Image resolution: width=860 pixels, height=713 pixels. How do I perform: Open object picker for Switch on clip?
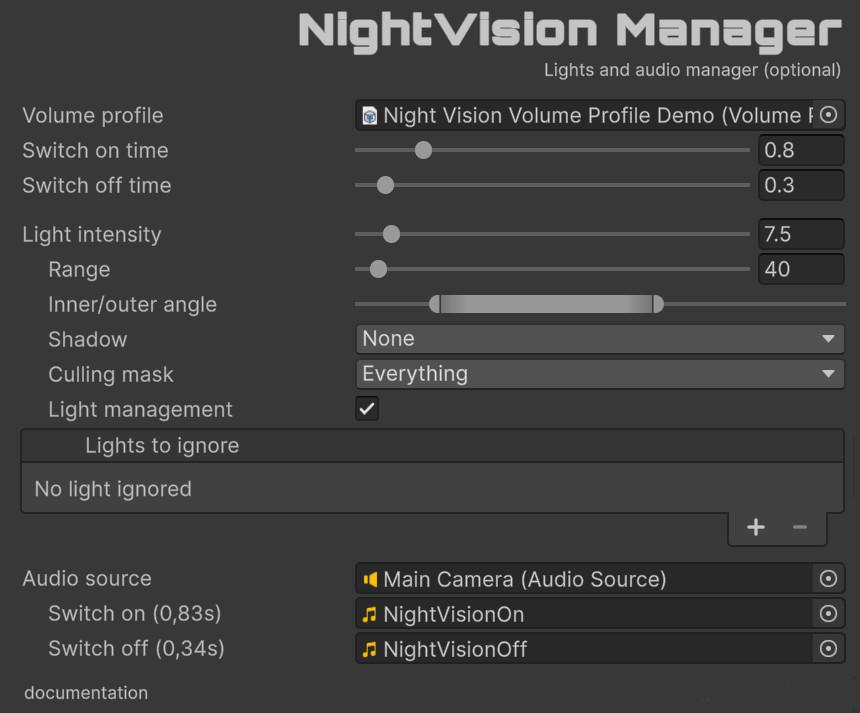[x=828, y=614]
